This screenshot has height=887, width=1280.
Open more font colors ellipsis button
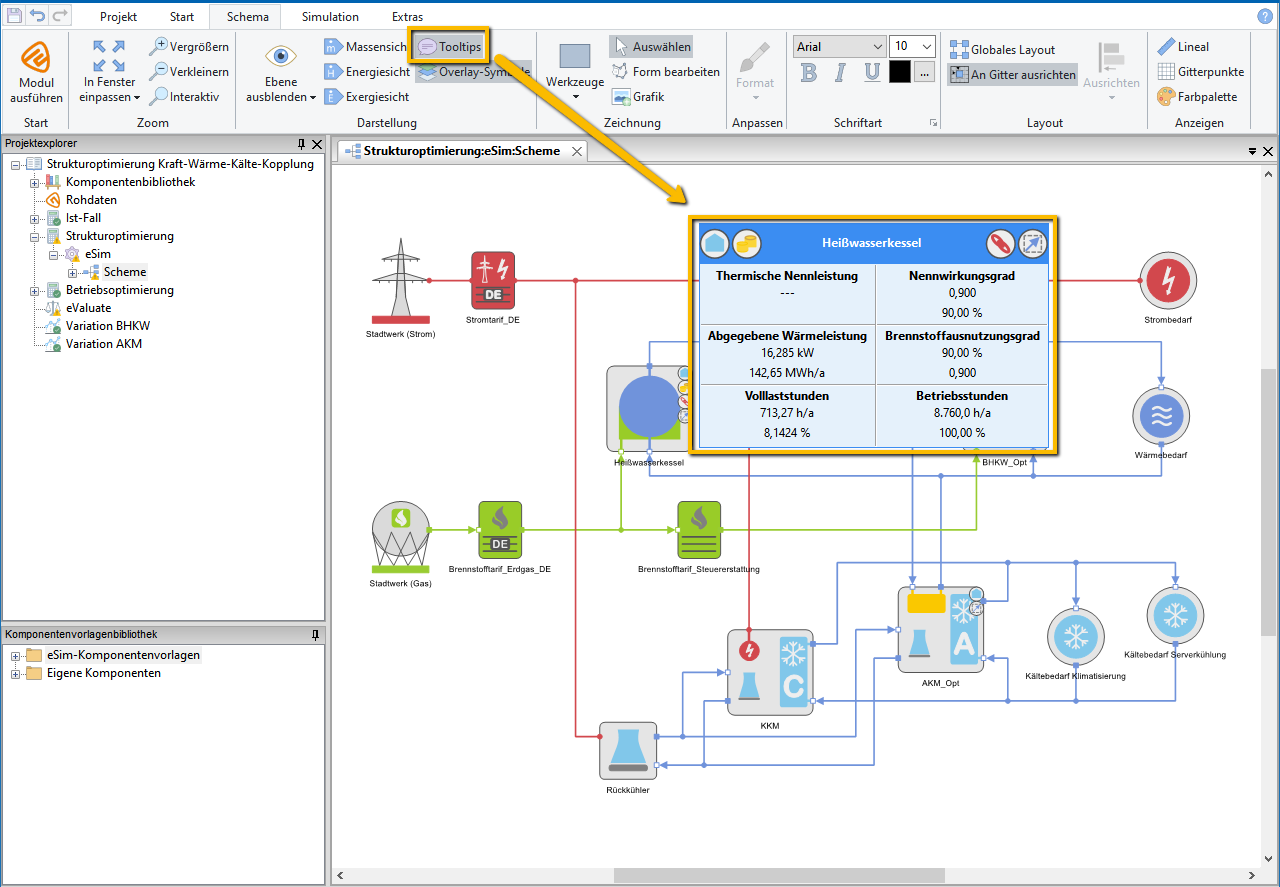click(x=924, y=72)
